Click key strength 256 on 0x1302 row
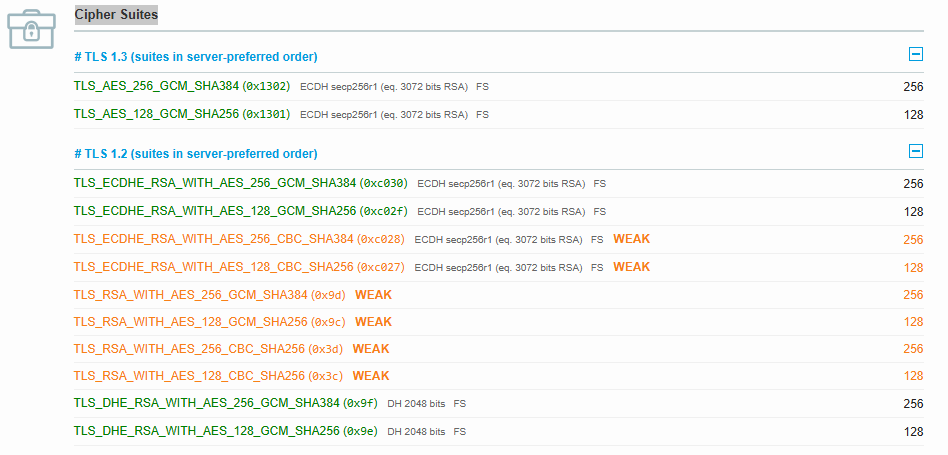 [914, 87]
